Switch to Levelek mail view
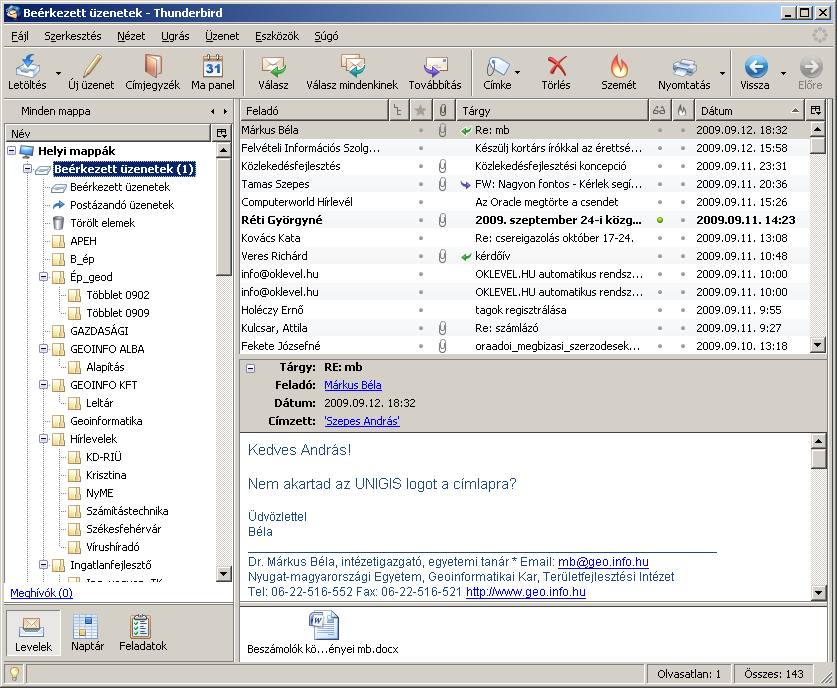 pos(33,634)
